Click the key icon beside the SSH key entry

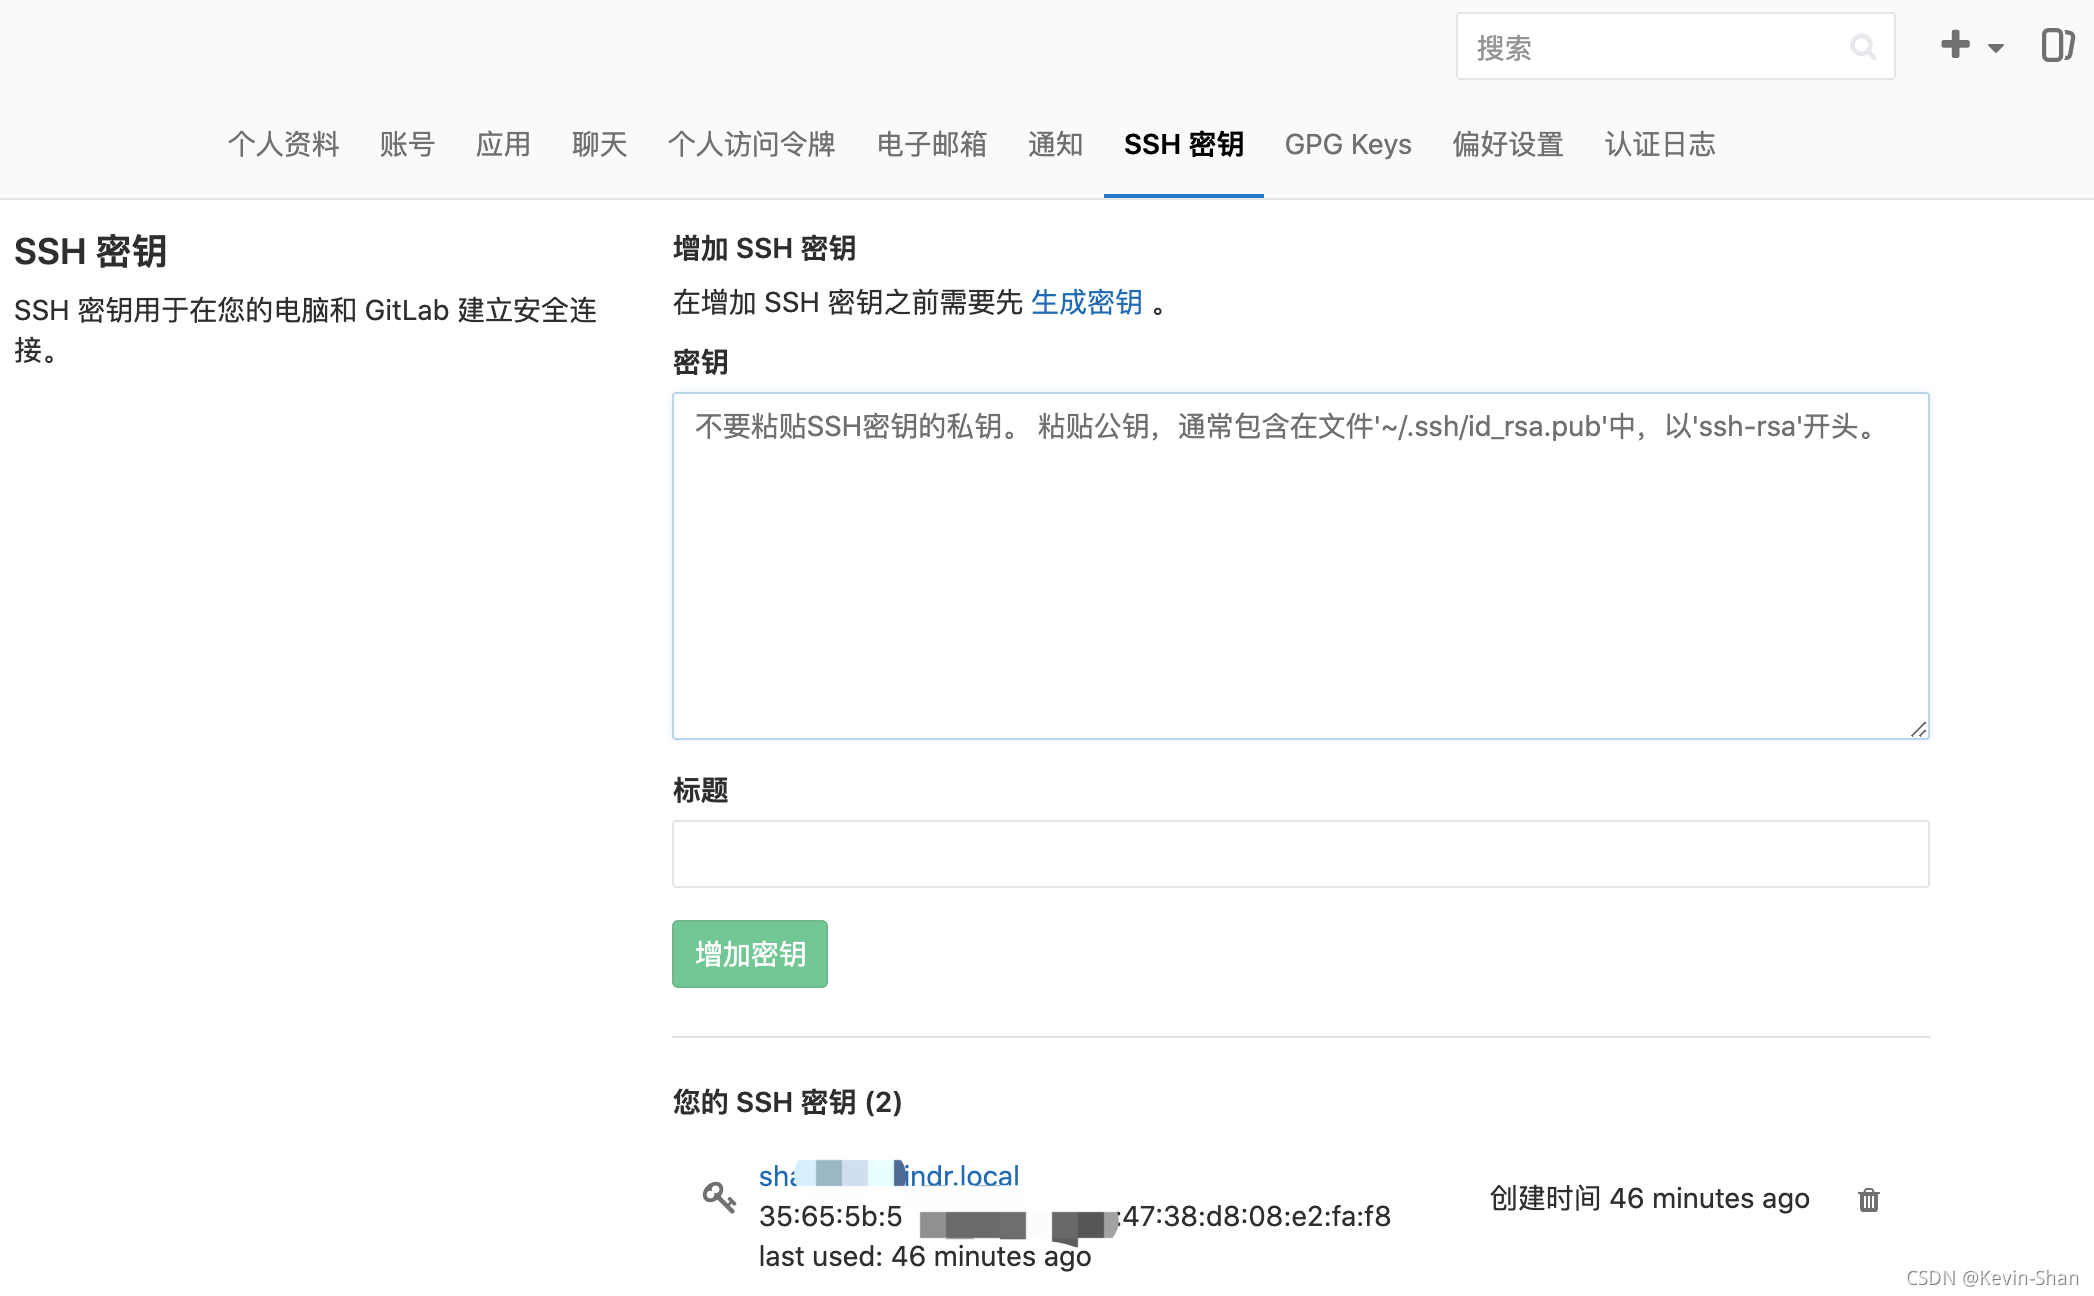(x=718, y=1197)
